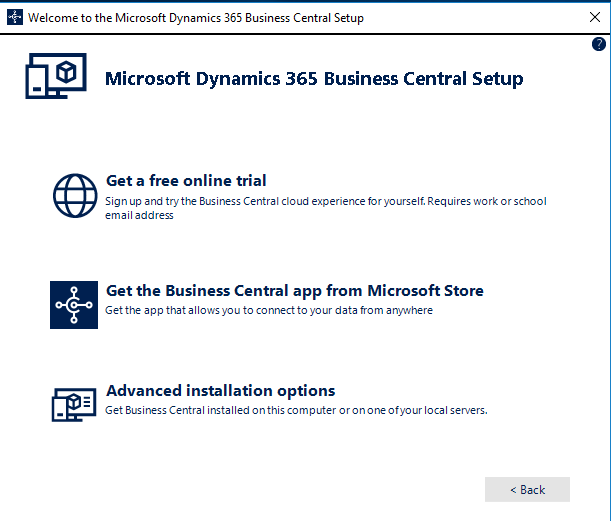Click the word Store in Microsoft Store heading

[x=464, y=291]
